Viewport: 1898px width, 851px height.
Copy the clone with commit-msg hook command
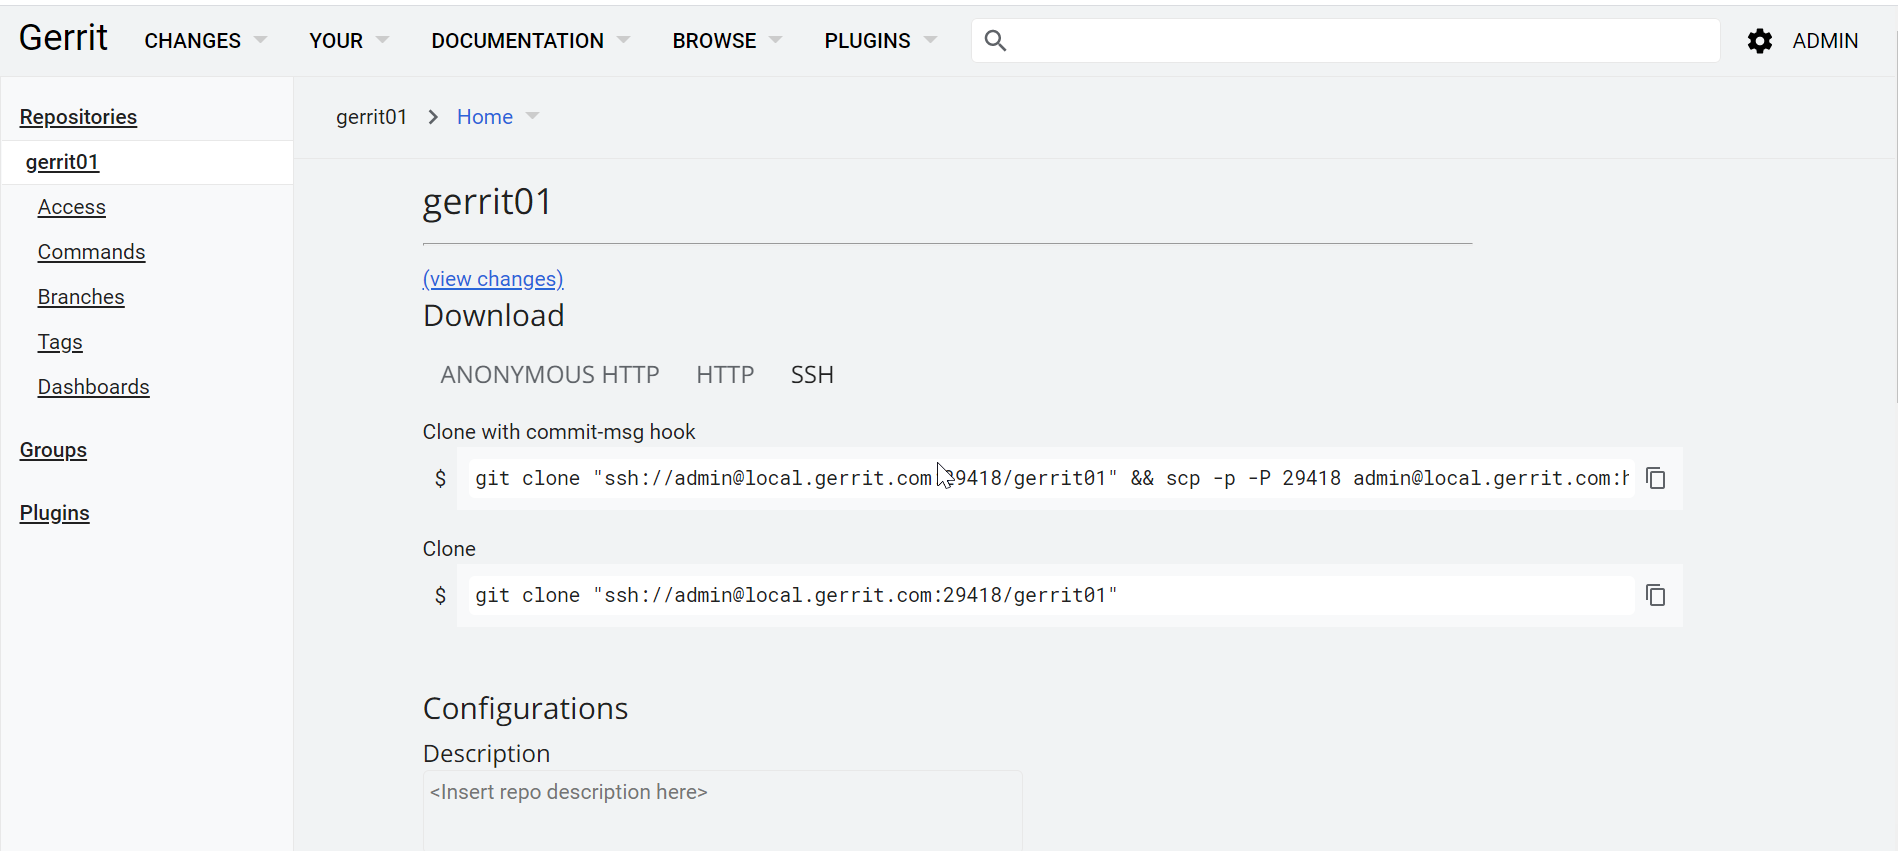1656,478
